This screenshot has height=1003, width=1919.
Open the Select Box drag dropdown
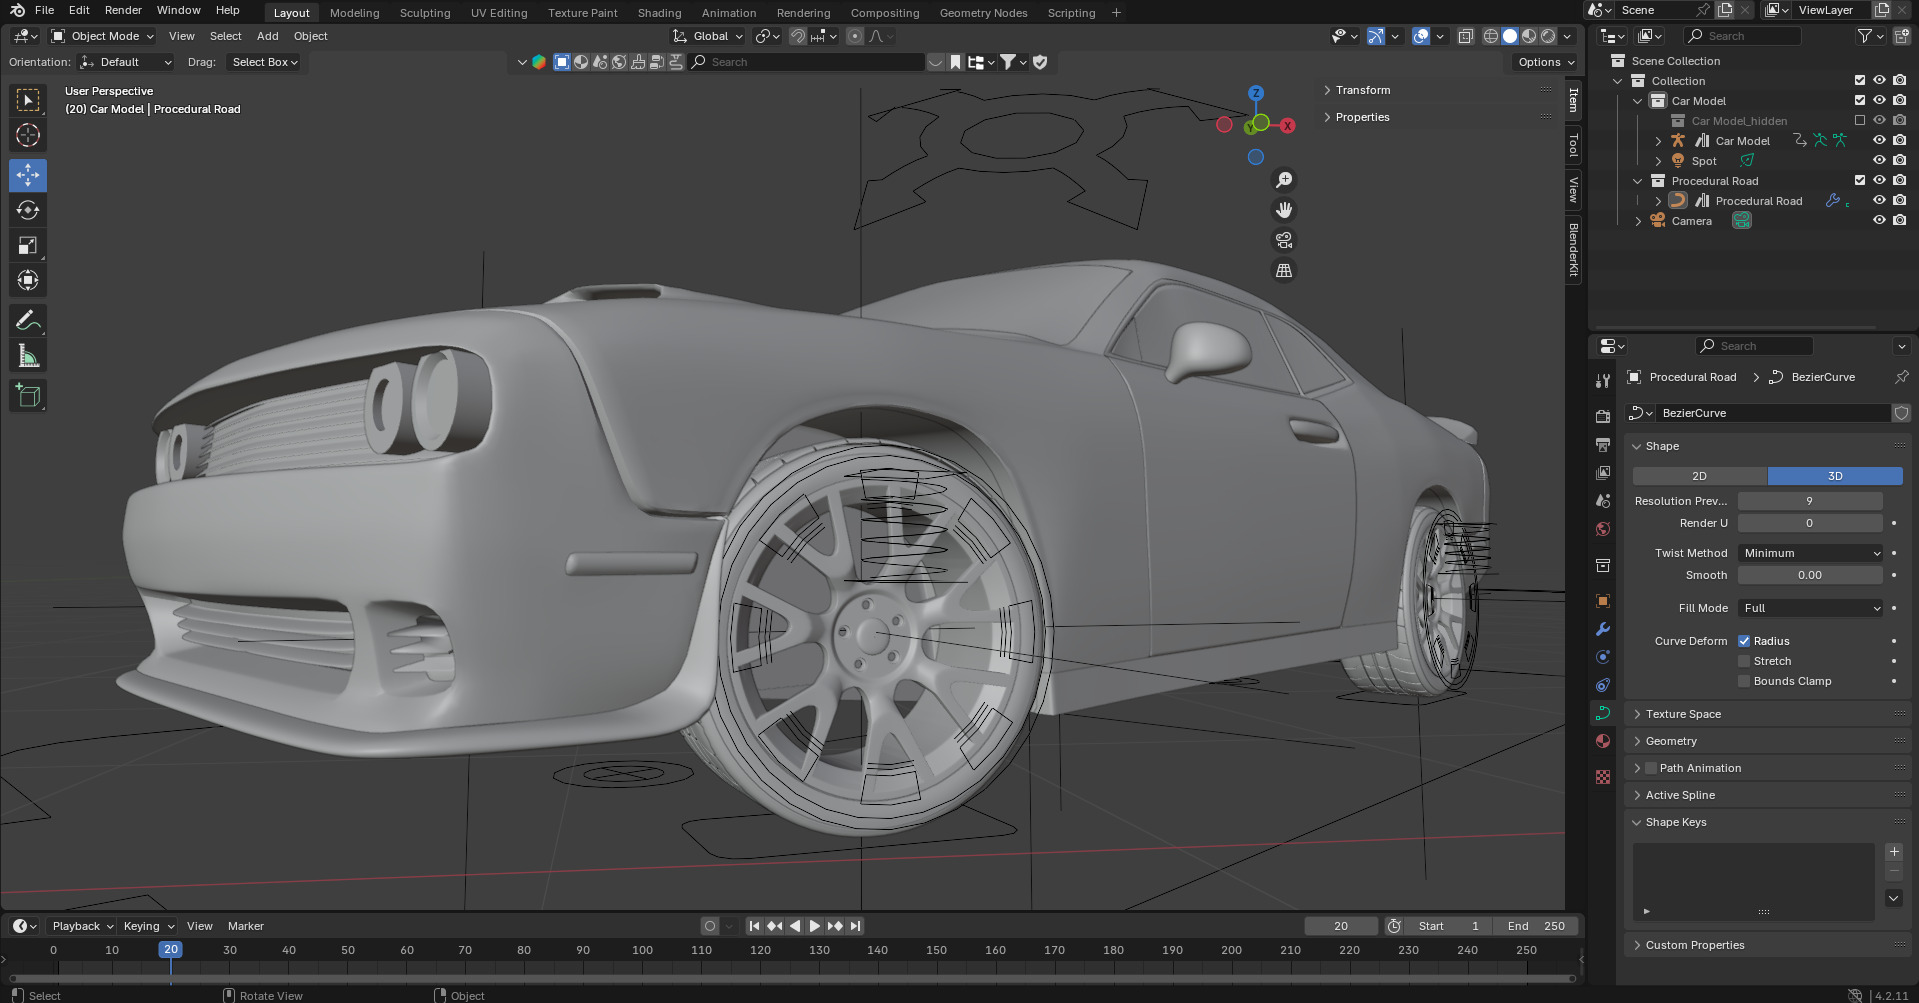click(265, 62)
